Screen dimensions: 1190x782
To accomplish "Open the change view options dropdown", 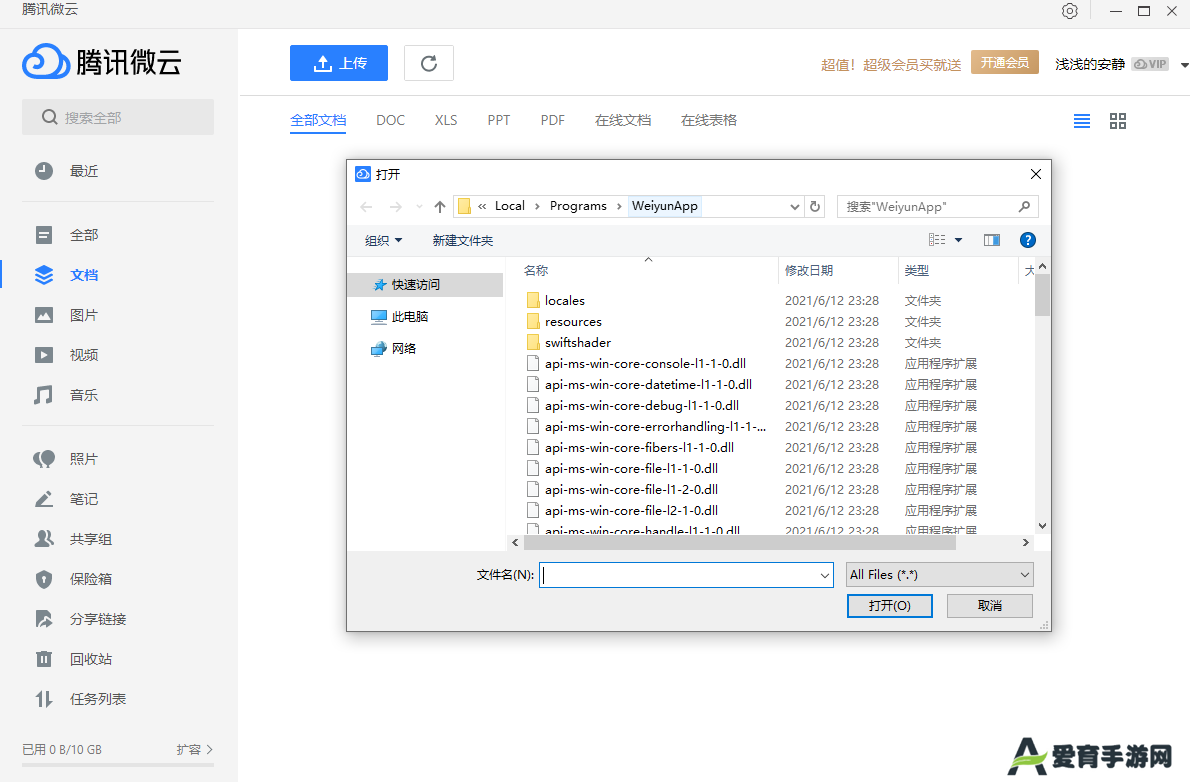I will tap(959, 240).
